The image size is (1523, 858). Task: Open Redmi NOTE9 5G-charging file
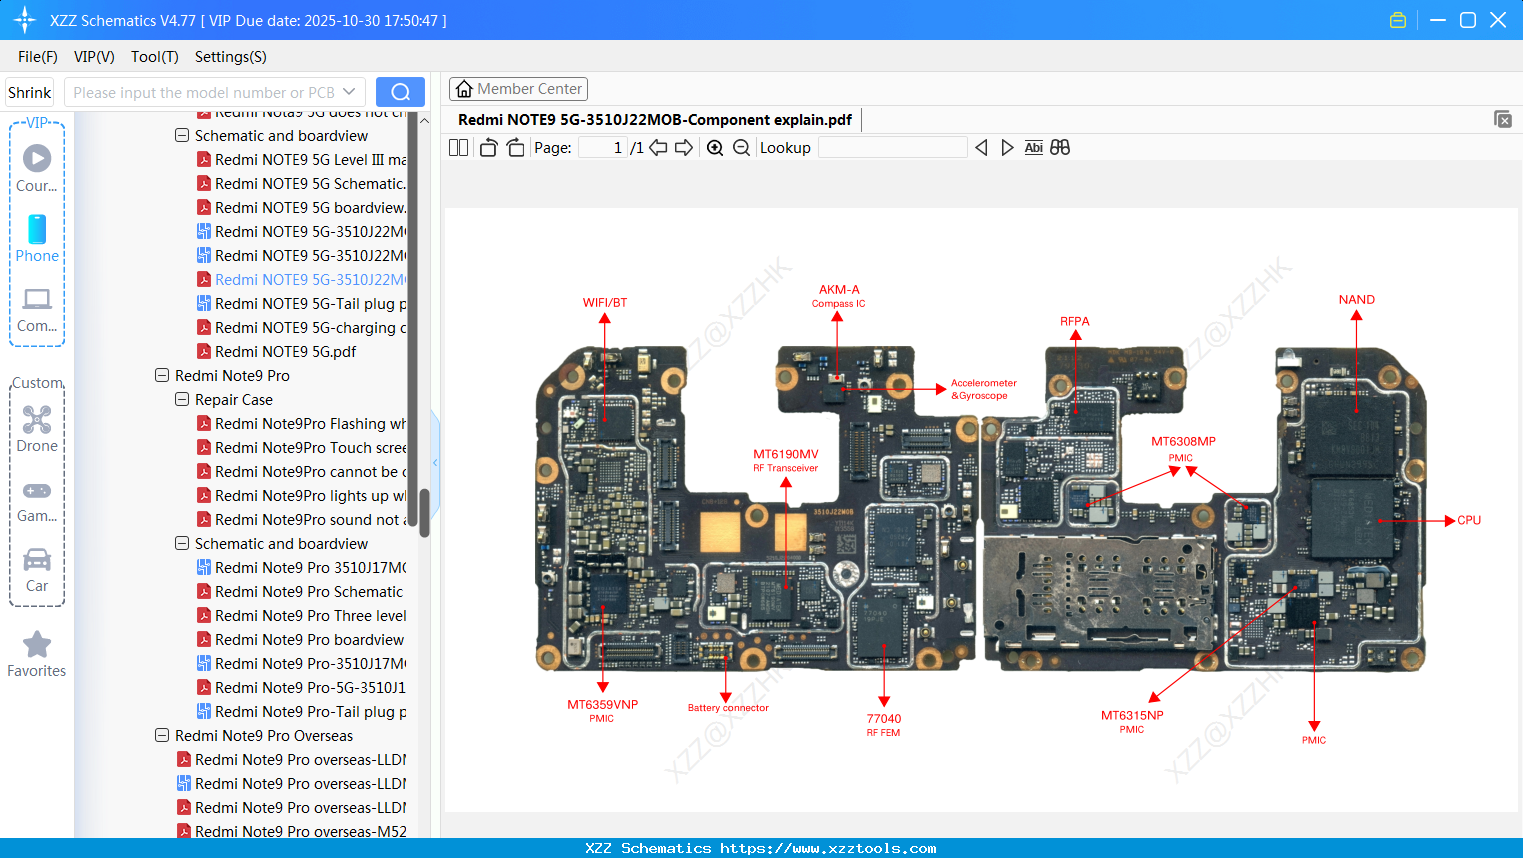[301, 328]
